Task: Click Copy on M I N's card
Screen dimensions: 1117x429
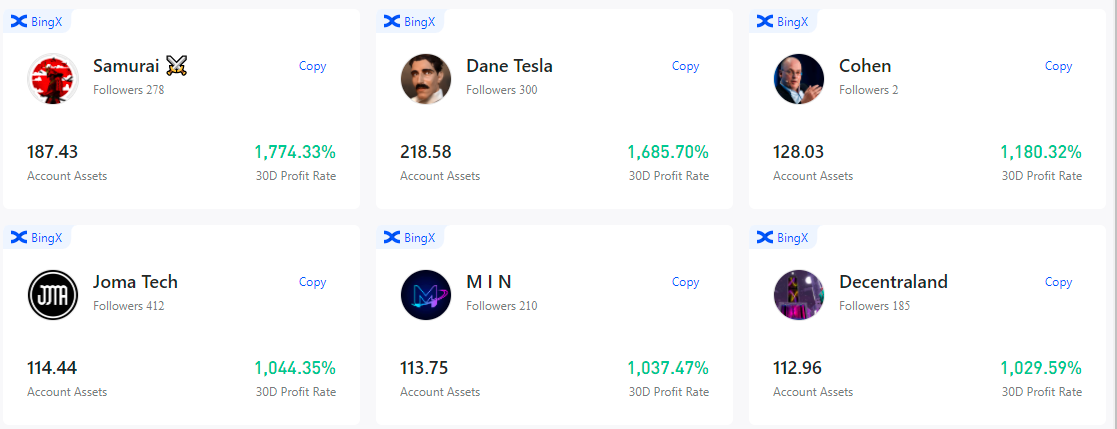Action: point(685,282)
